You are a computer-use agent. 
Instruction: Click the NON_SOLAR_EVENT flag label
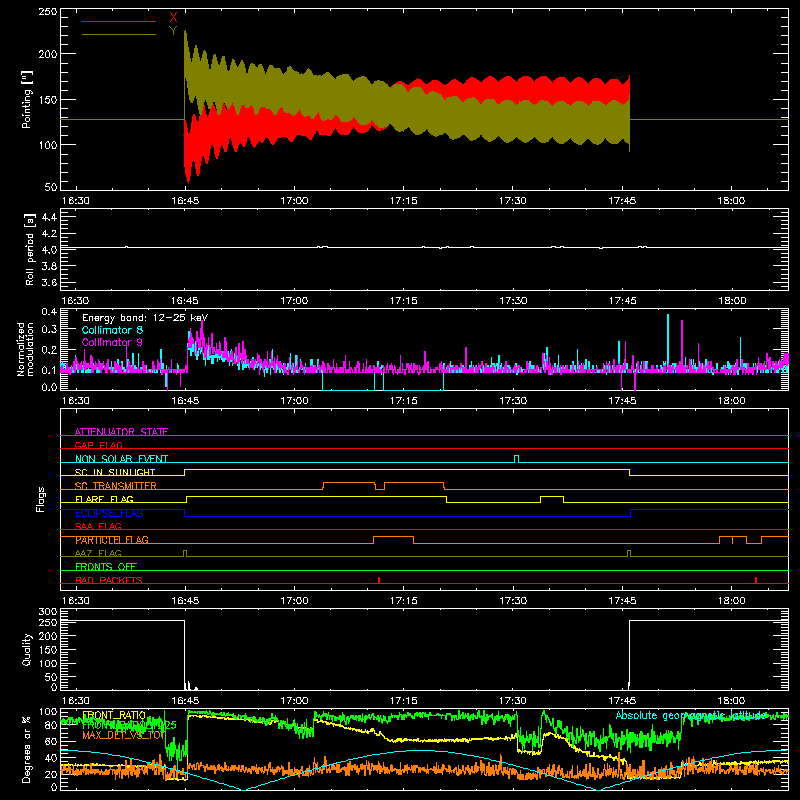click(121, 459)
